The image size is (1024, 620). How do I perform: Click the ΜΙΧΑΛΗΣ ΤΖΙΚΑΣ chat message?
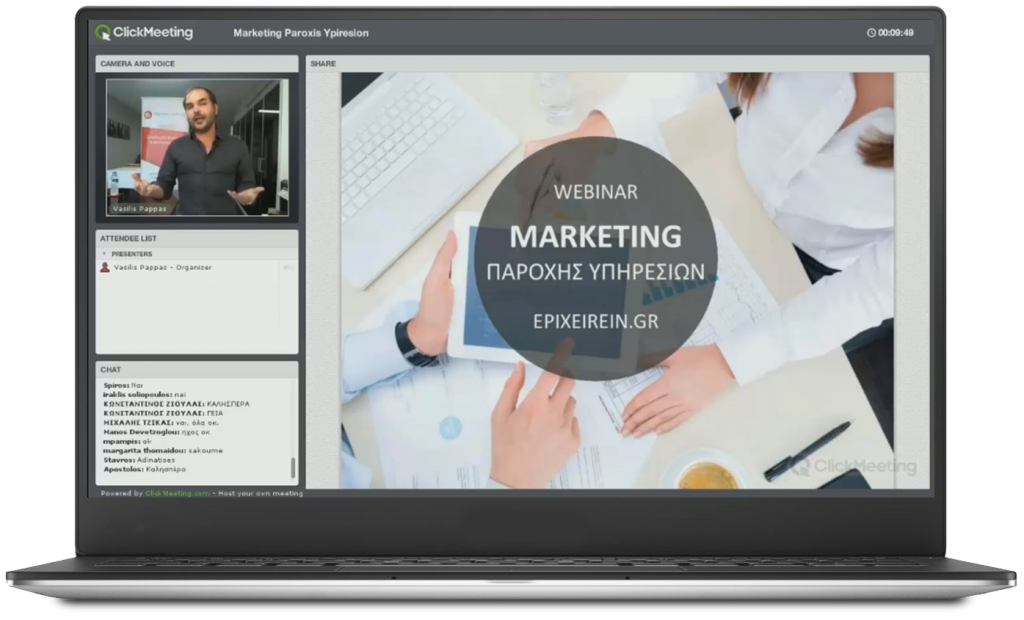tap(161, 423)
